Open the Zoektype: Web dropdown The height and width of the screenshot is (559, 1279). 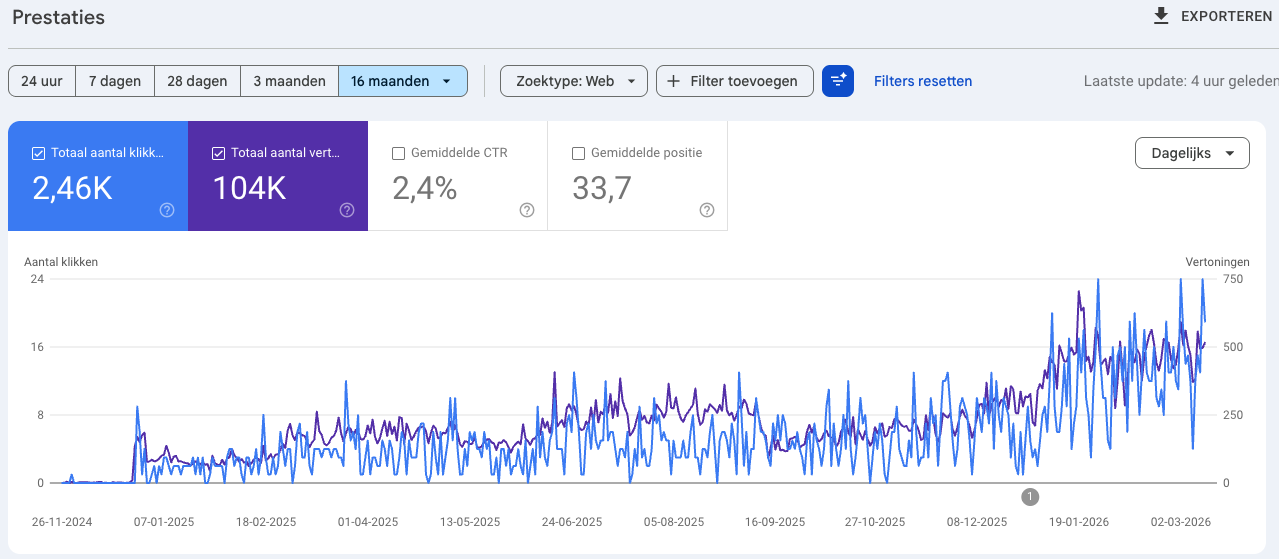pos(574,81)
